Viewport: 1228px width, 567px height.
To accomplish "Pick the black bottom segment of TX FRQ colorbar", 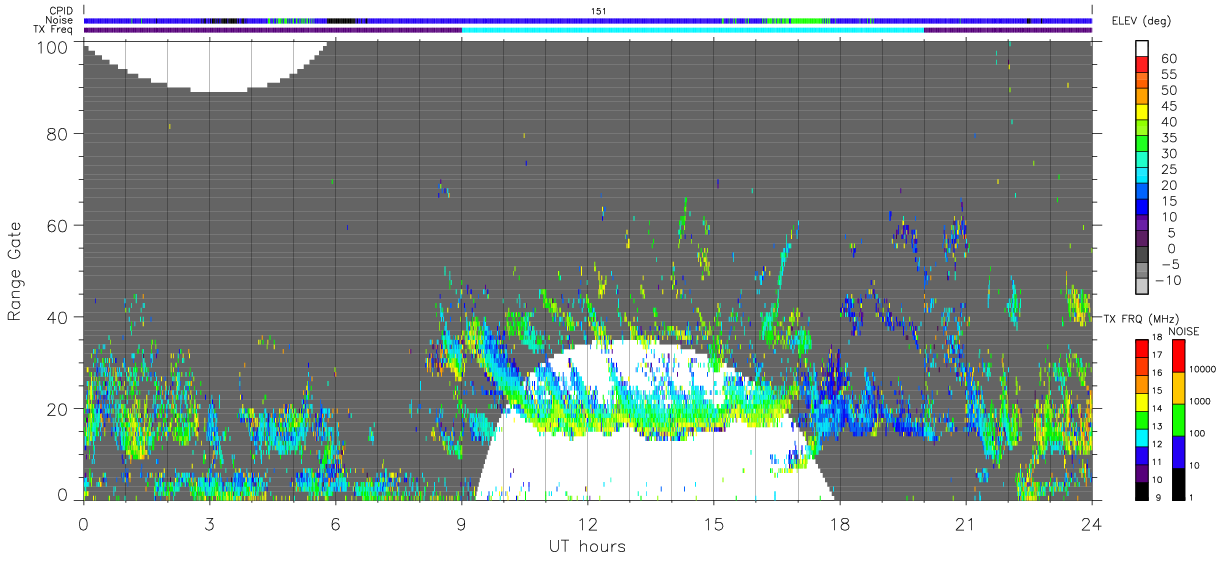I will coord(1142,491).
